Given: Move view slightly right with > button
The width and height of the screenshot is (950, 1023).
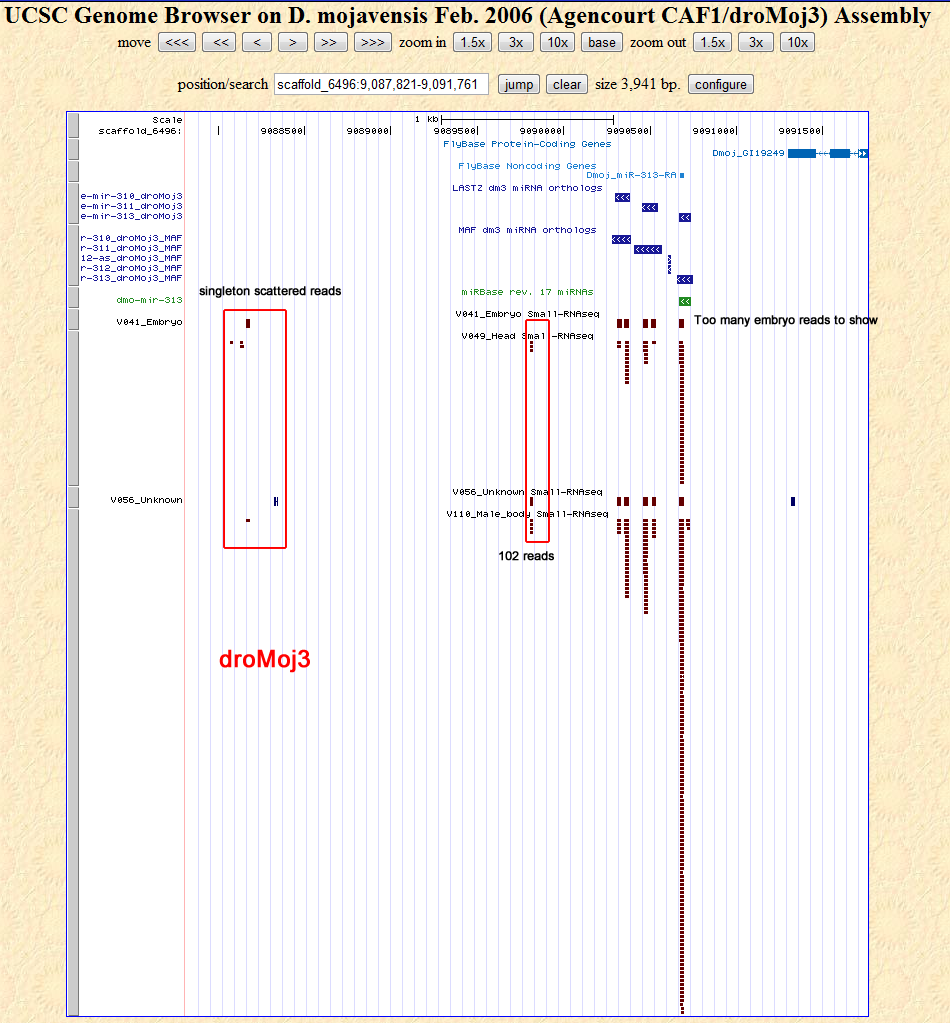Looking at the screenshot, I should point(292,42).
